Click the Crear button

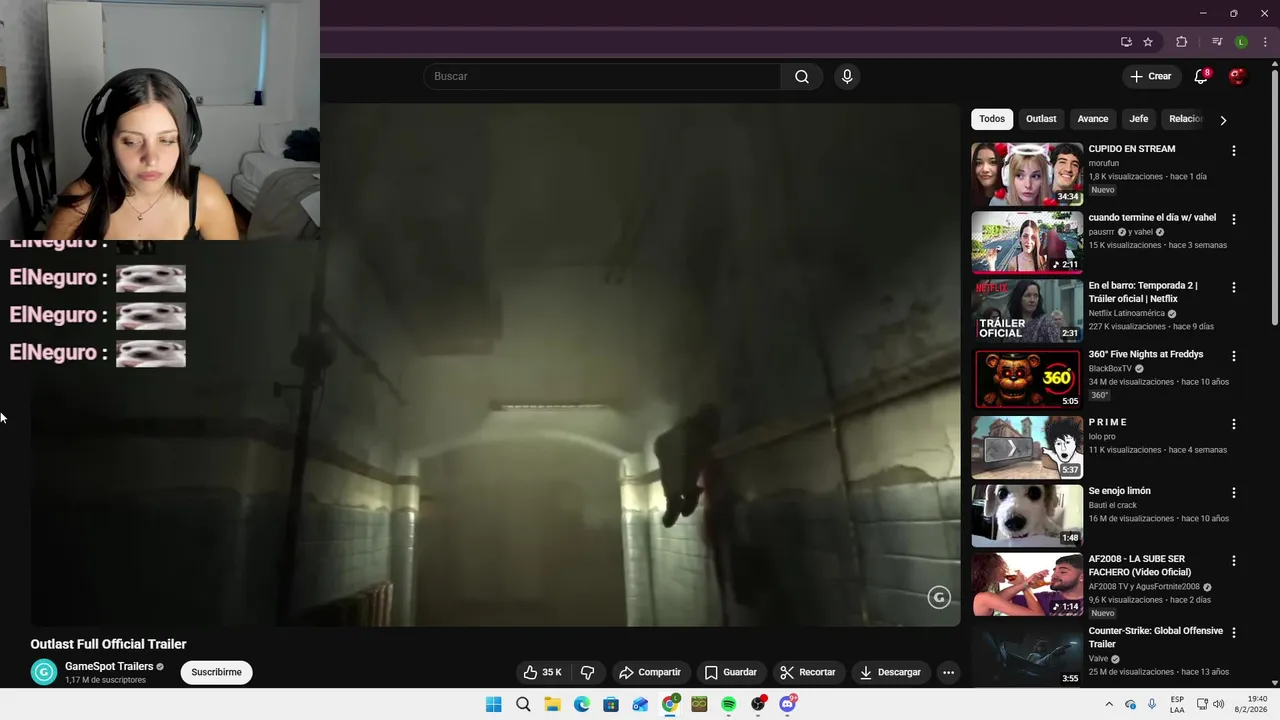(1150, 76)
